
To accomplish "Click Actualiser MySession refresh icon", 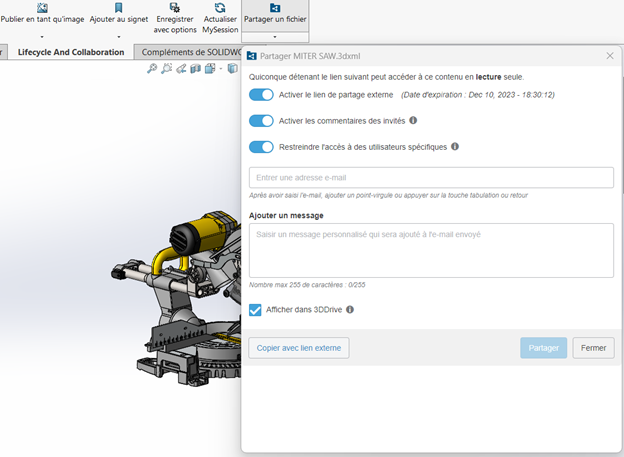I will point(220,8).
